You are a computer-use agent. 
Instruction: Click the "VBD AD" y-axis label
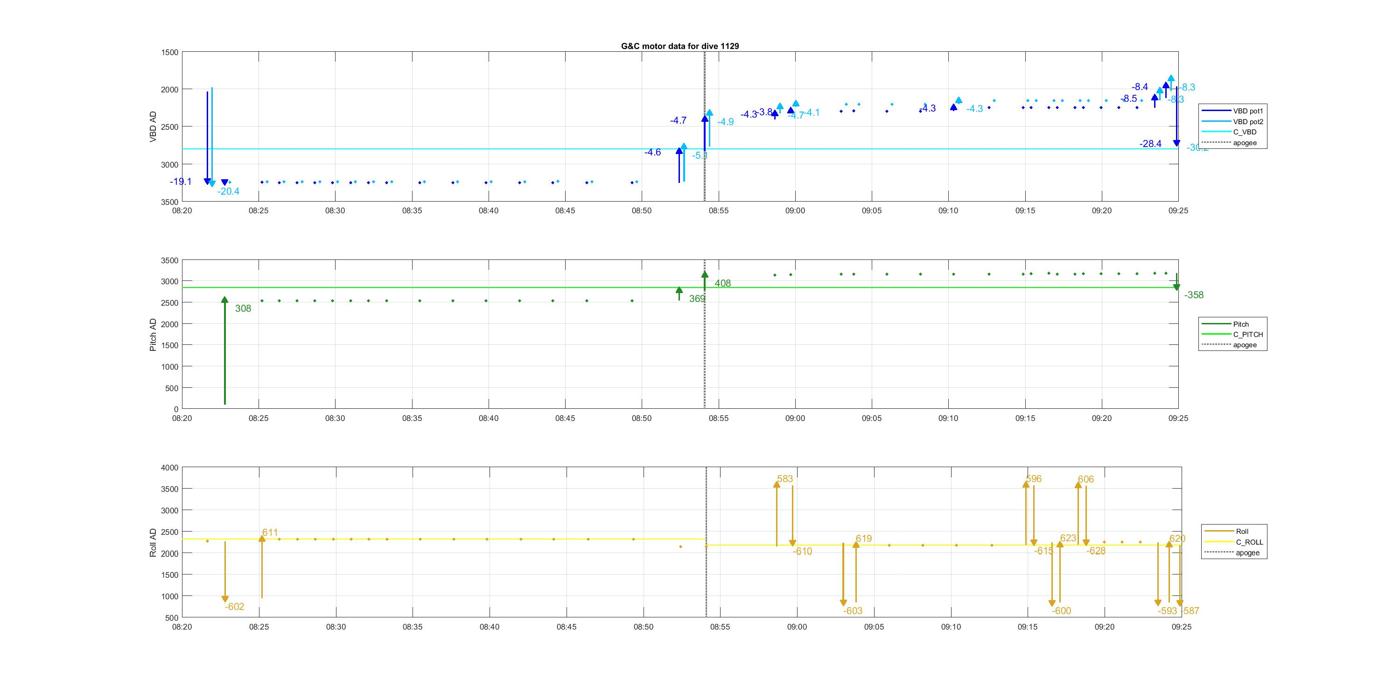pyautogui.click(x=153, y=126)
